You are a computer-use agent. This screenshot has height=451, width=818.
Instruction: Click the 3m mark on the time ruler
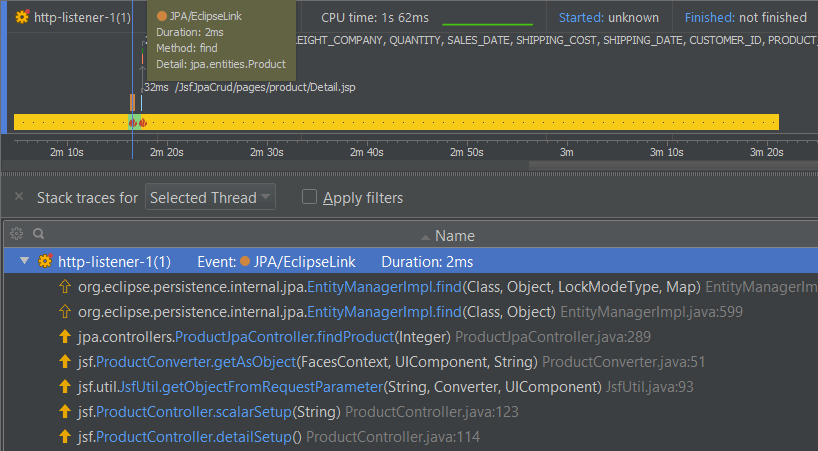point(567,152)
